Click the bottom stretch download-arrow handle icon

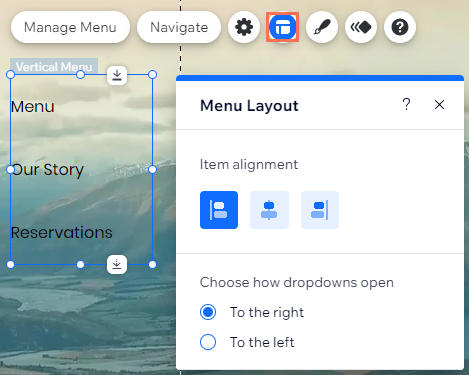click(117, 264)
